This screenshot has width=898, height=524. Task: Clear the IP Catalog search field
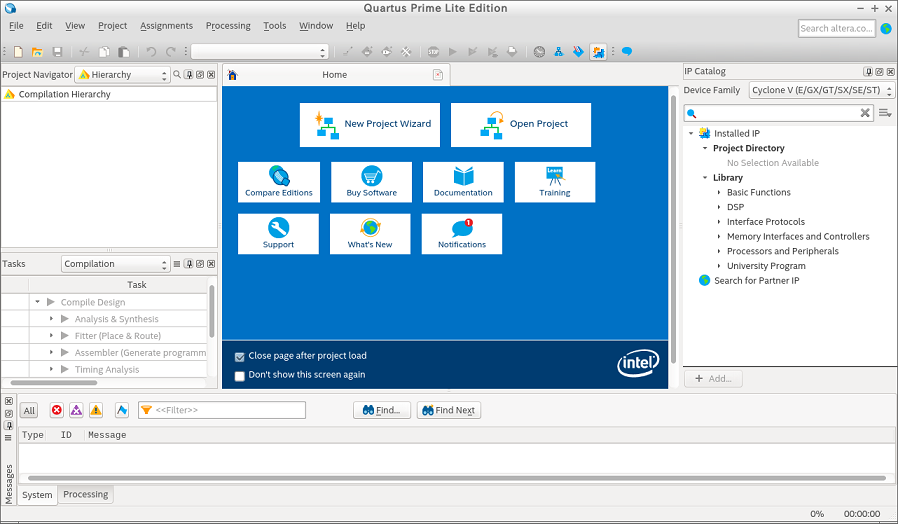[x=865, y=113]
